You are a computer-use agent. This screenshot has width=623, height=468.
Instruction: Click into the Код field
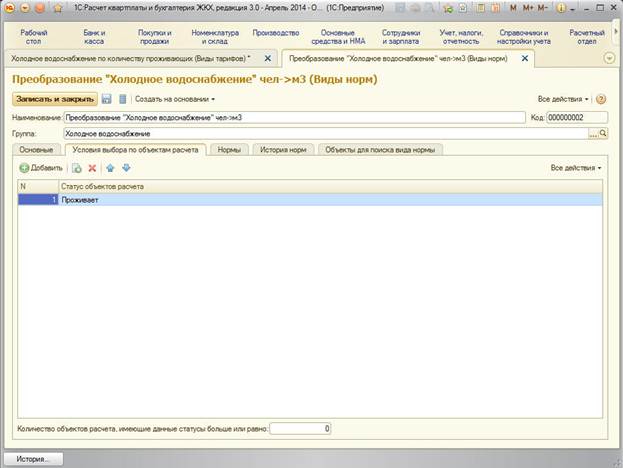(577, 118)
